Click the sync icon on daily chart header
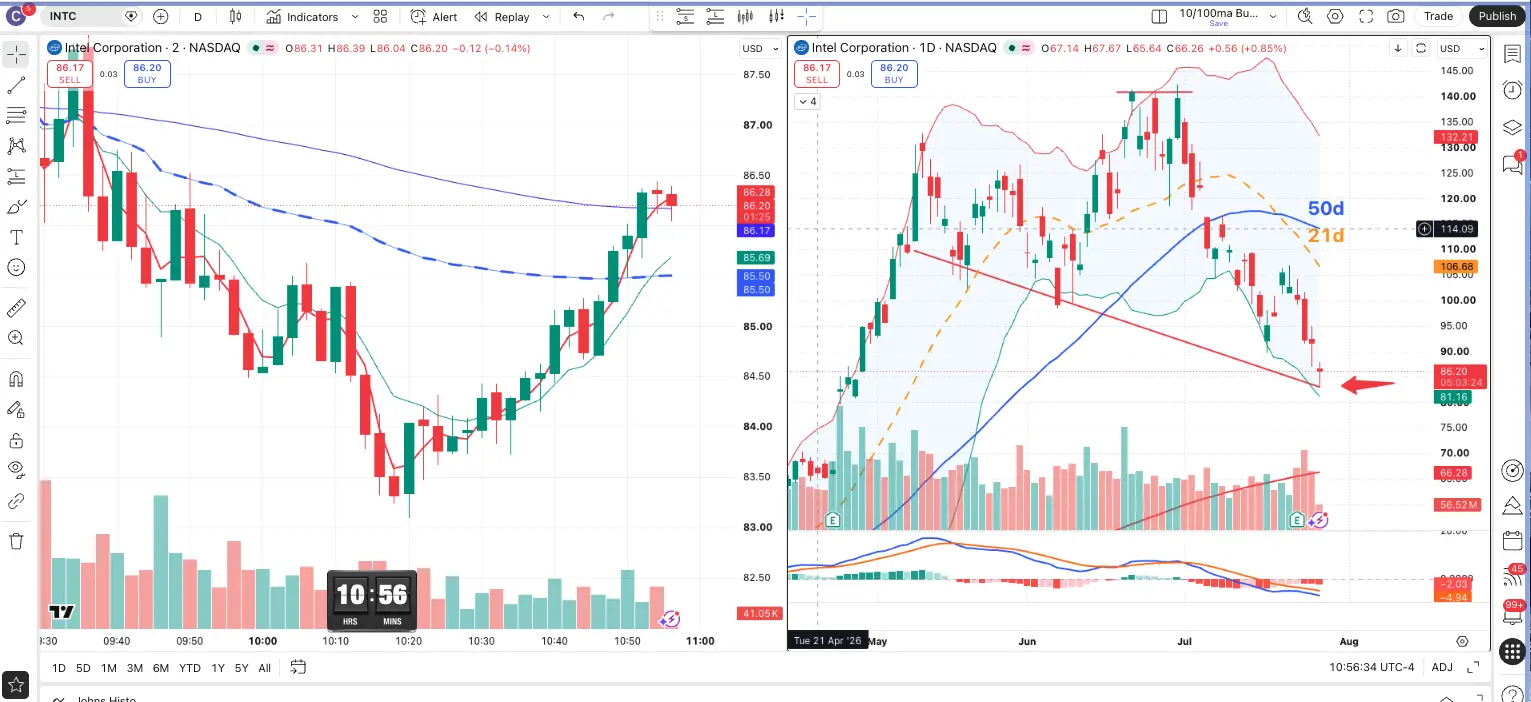 (x=1420, y=48)
